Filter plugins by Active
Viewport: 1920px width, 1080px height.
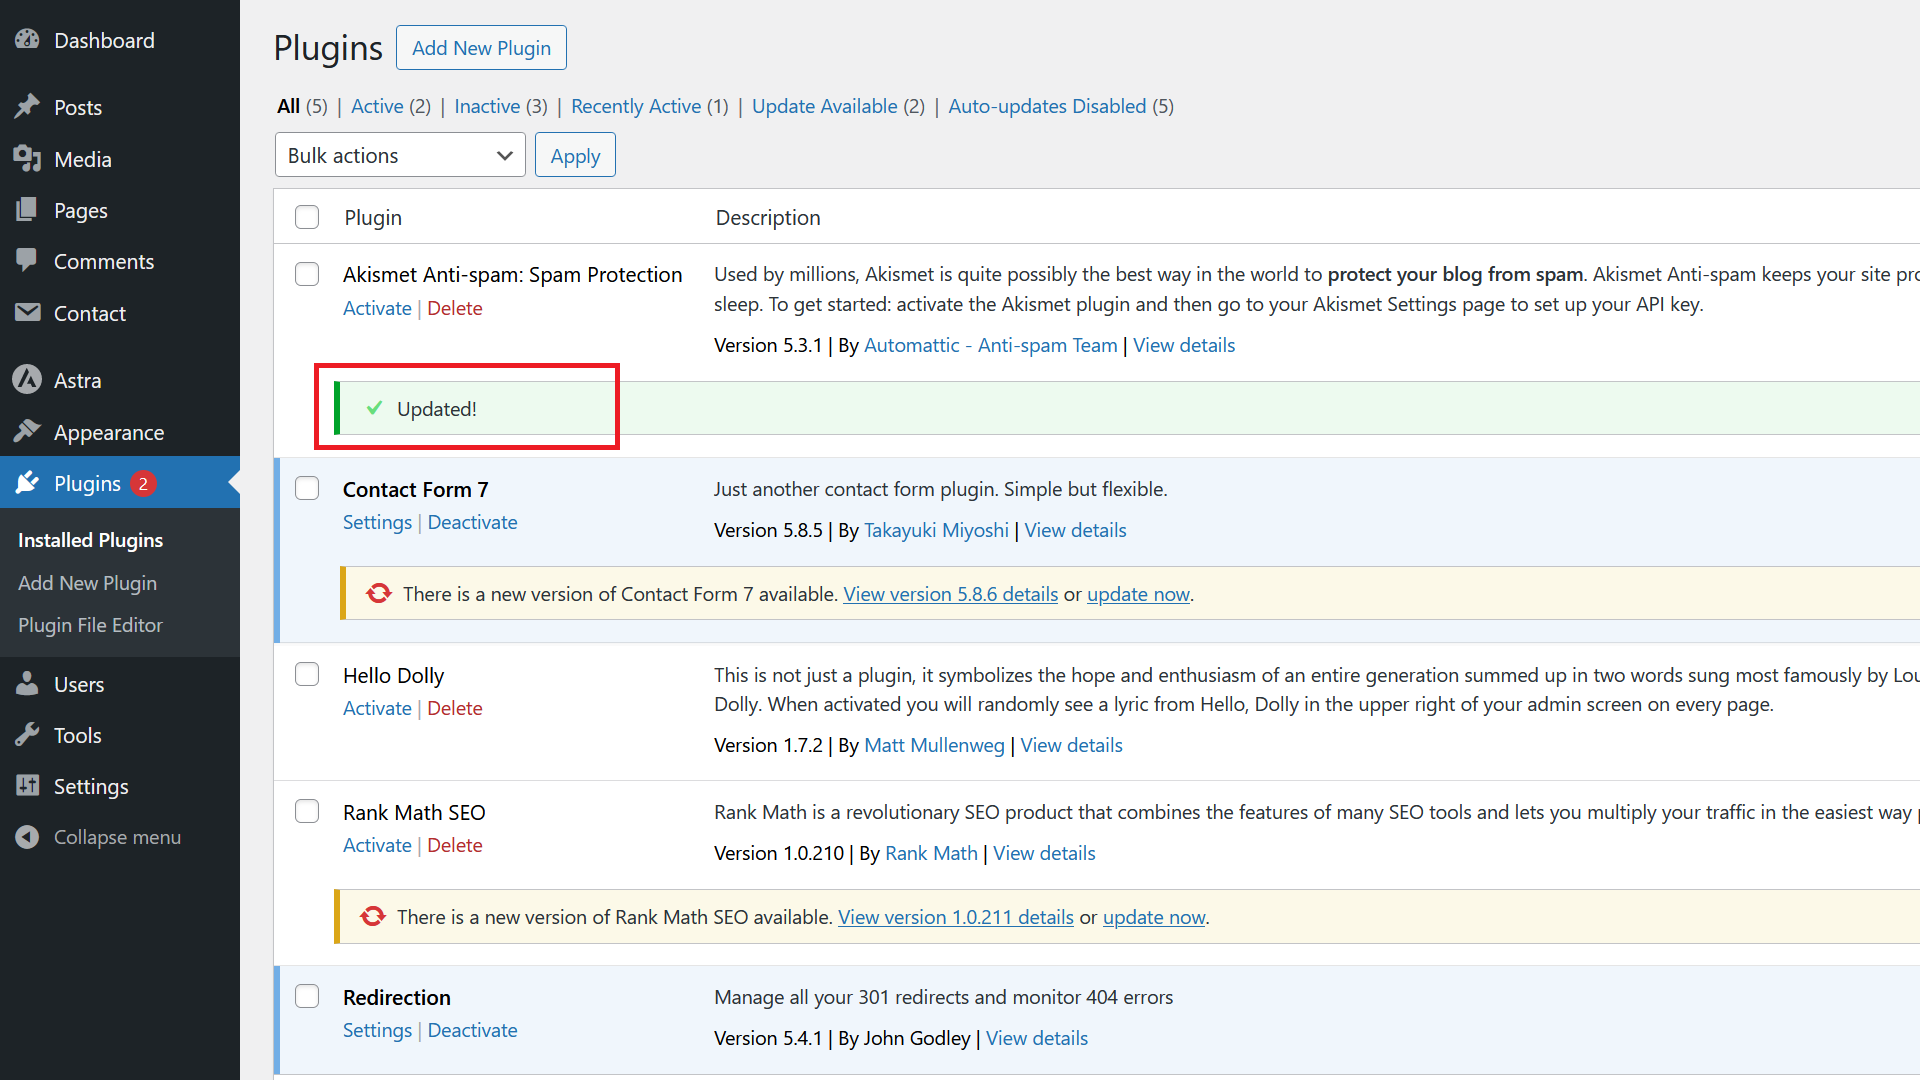(x=377, y=106)
